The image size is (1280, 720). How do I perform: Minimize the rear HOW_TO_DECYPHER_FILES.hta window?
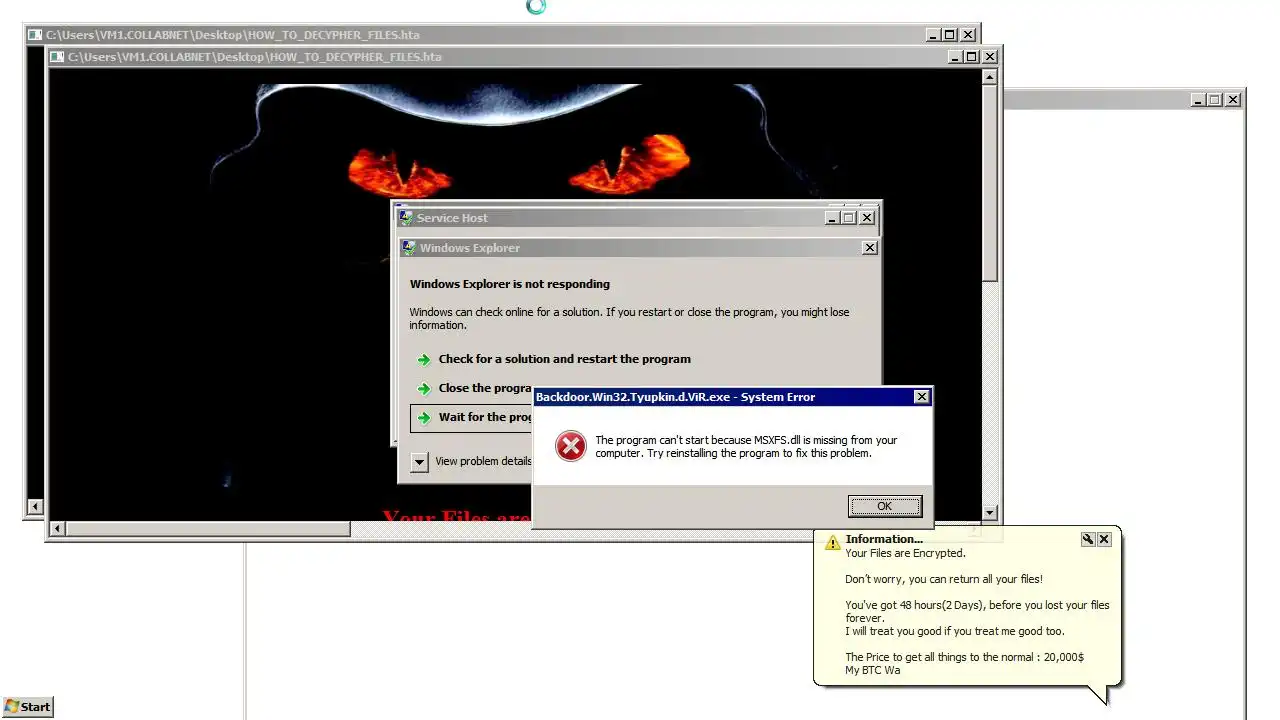click(932, 35)
